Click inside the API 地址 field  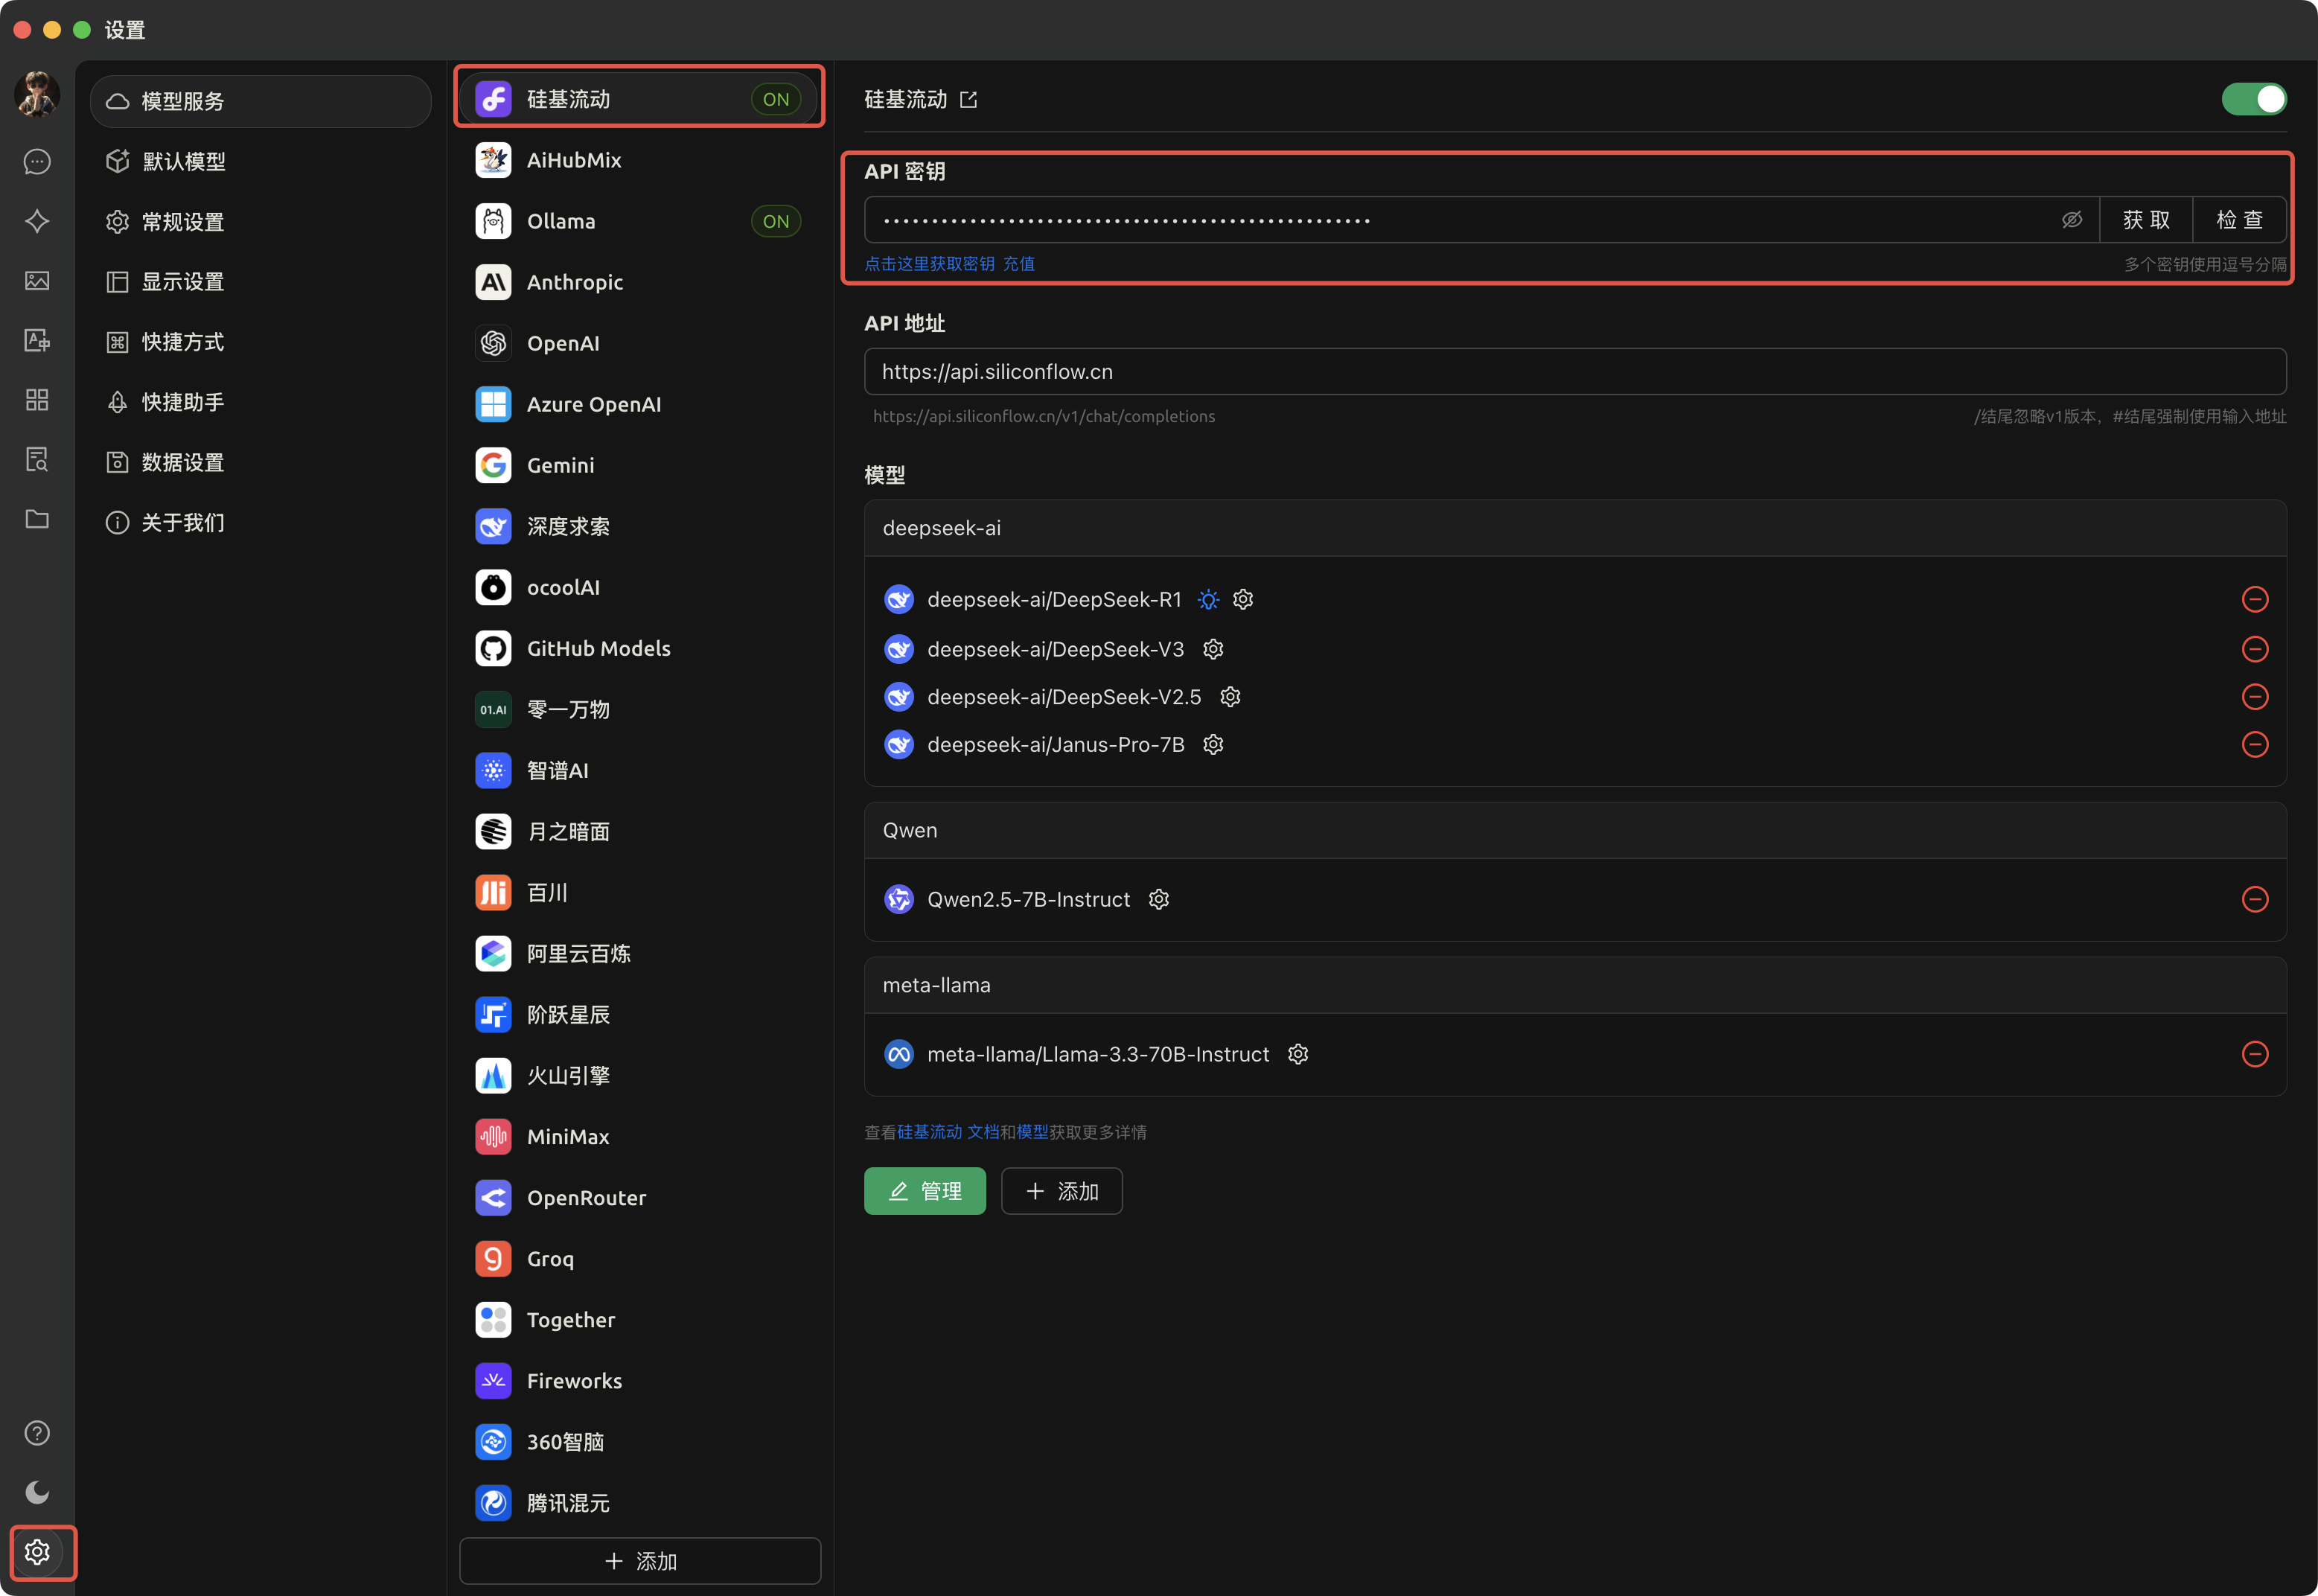(1574, 372)
